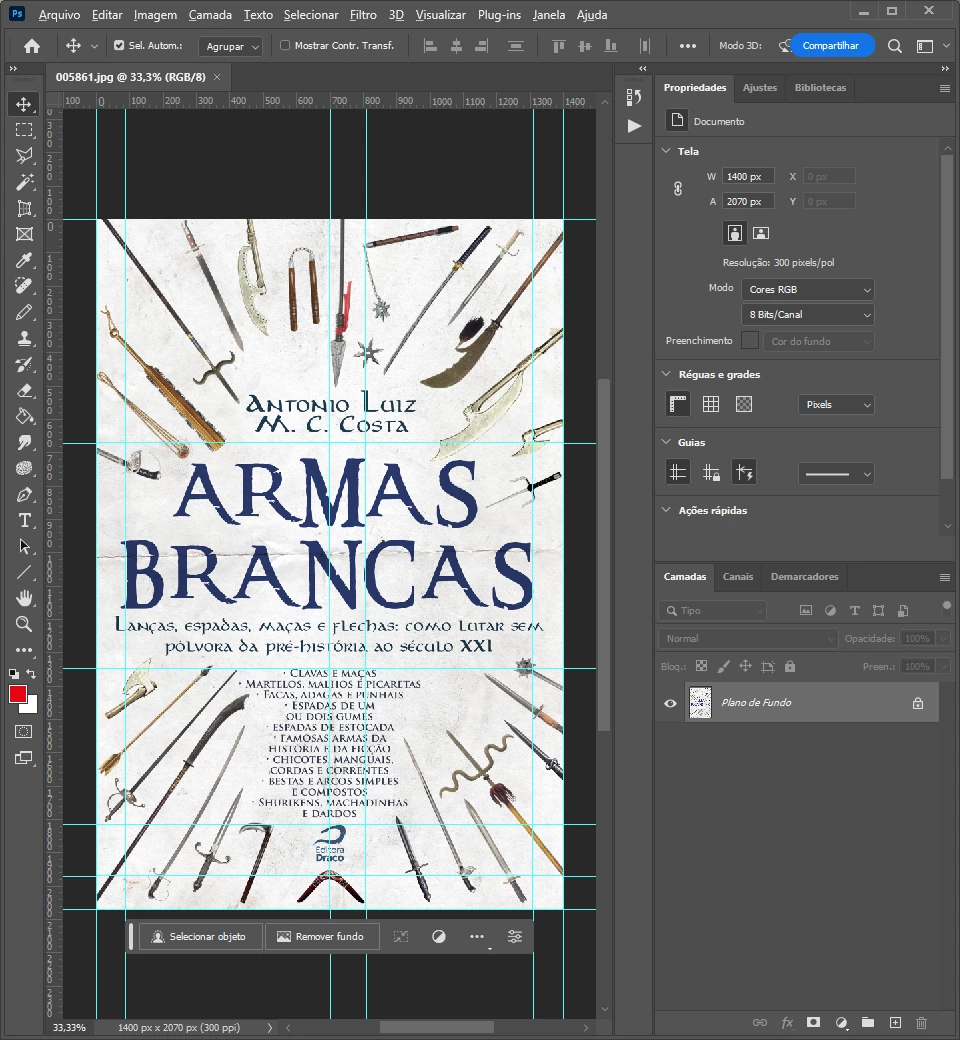Click the canvas width W field
Viewport: 960px width, 1040px height.
pyautogui.click(x=748, y=176)
